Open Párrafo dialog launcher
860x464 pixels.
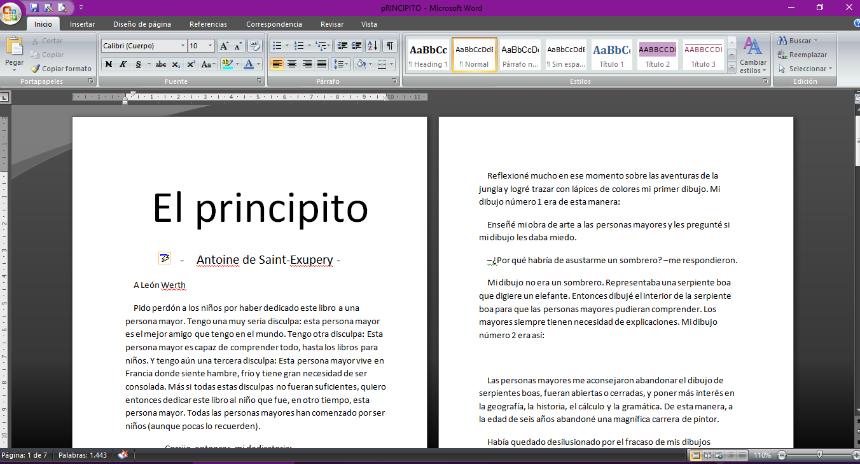click(394, 81)
